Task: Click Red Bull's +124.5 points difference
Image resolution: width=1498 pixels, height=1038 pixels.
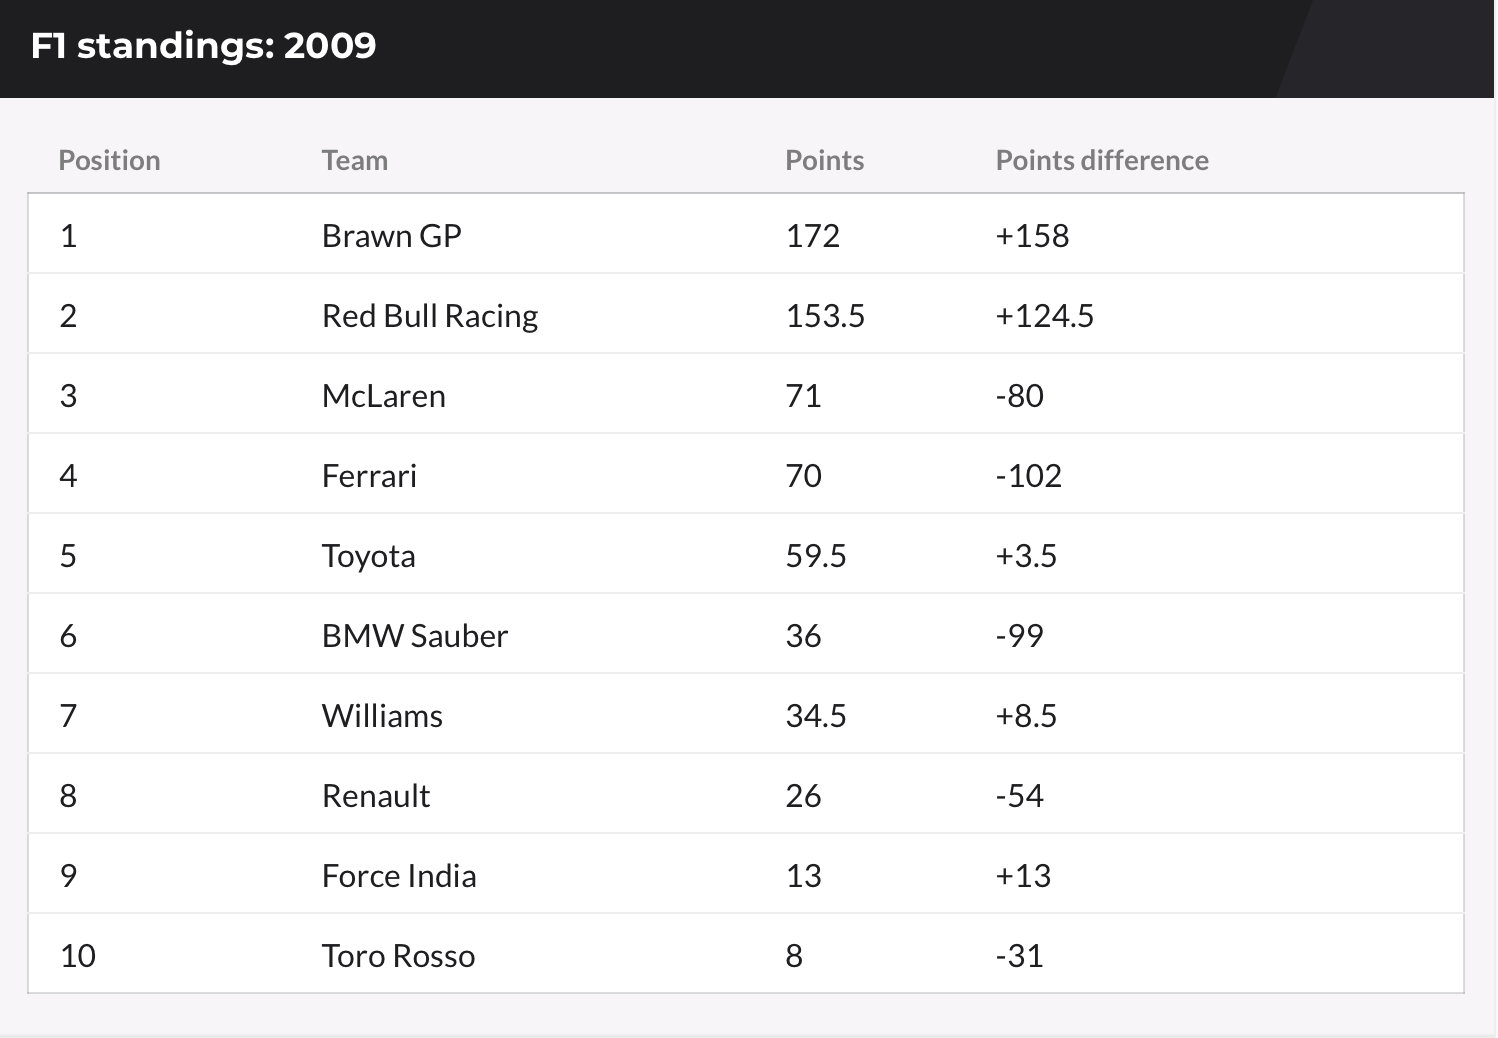Action: (1044, 316)
